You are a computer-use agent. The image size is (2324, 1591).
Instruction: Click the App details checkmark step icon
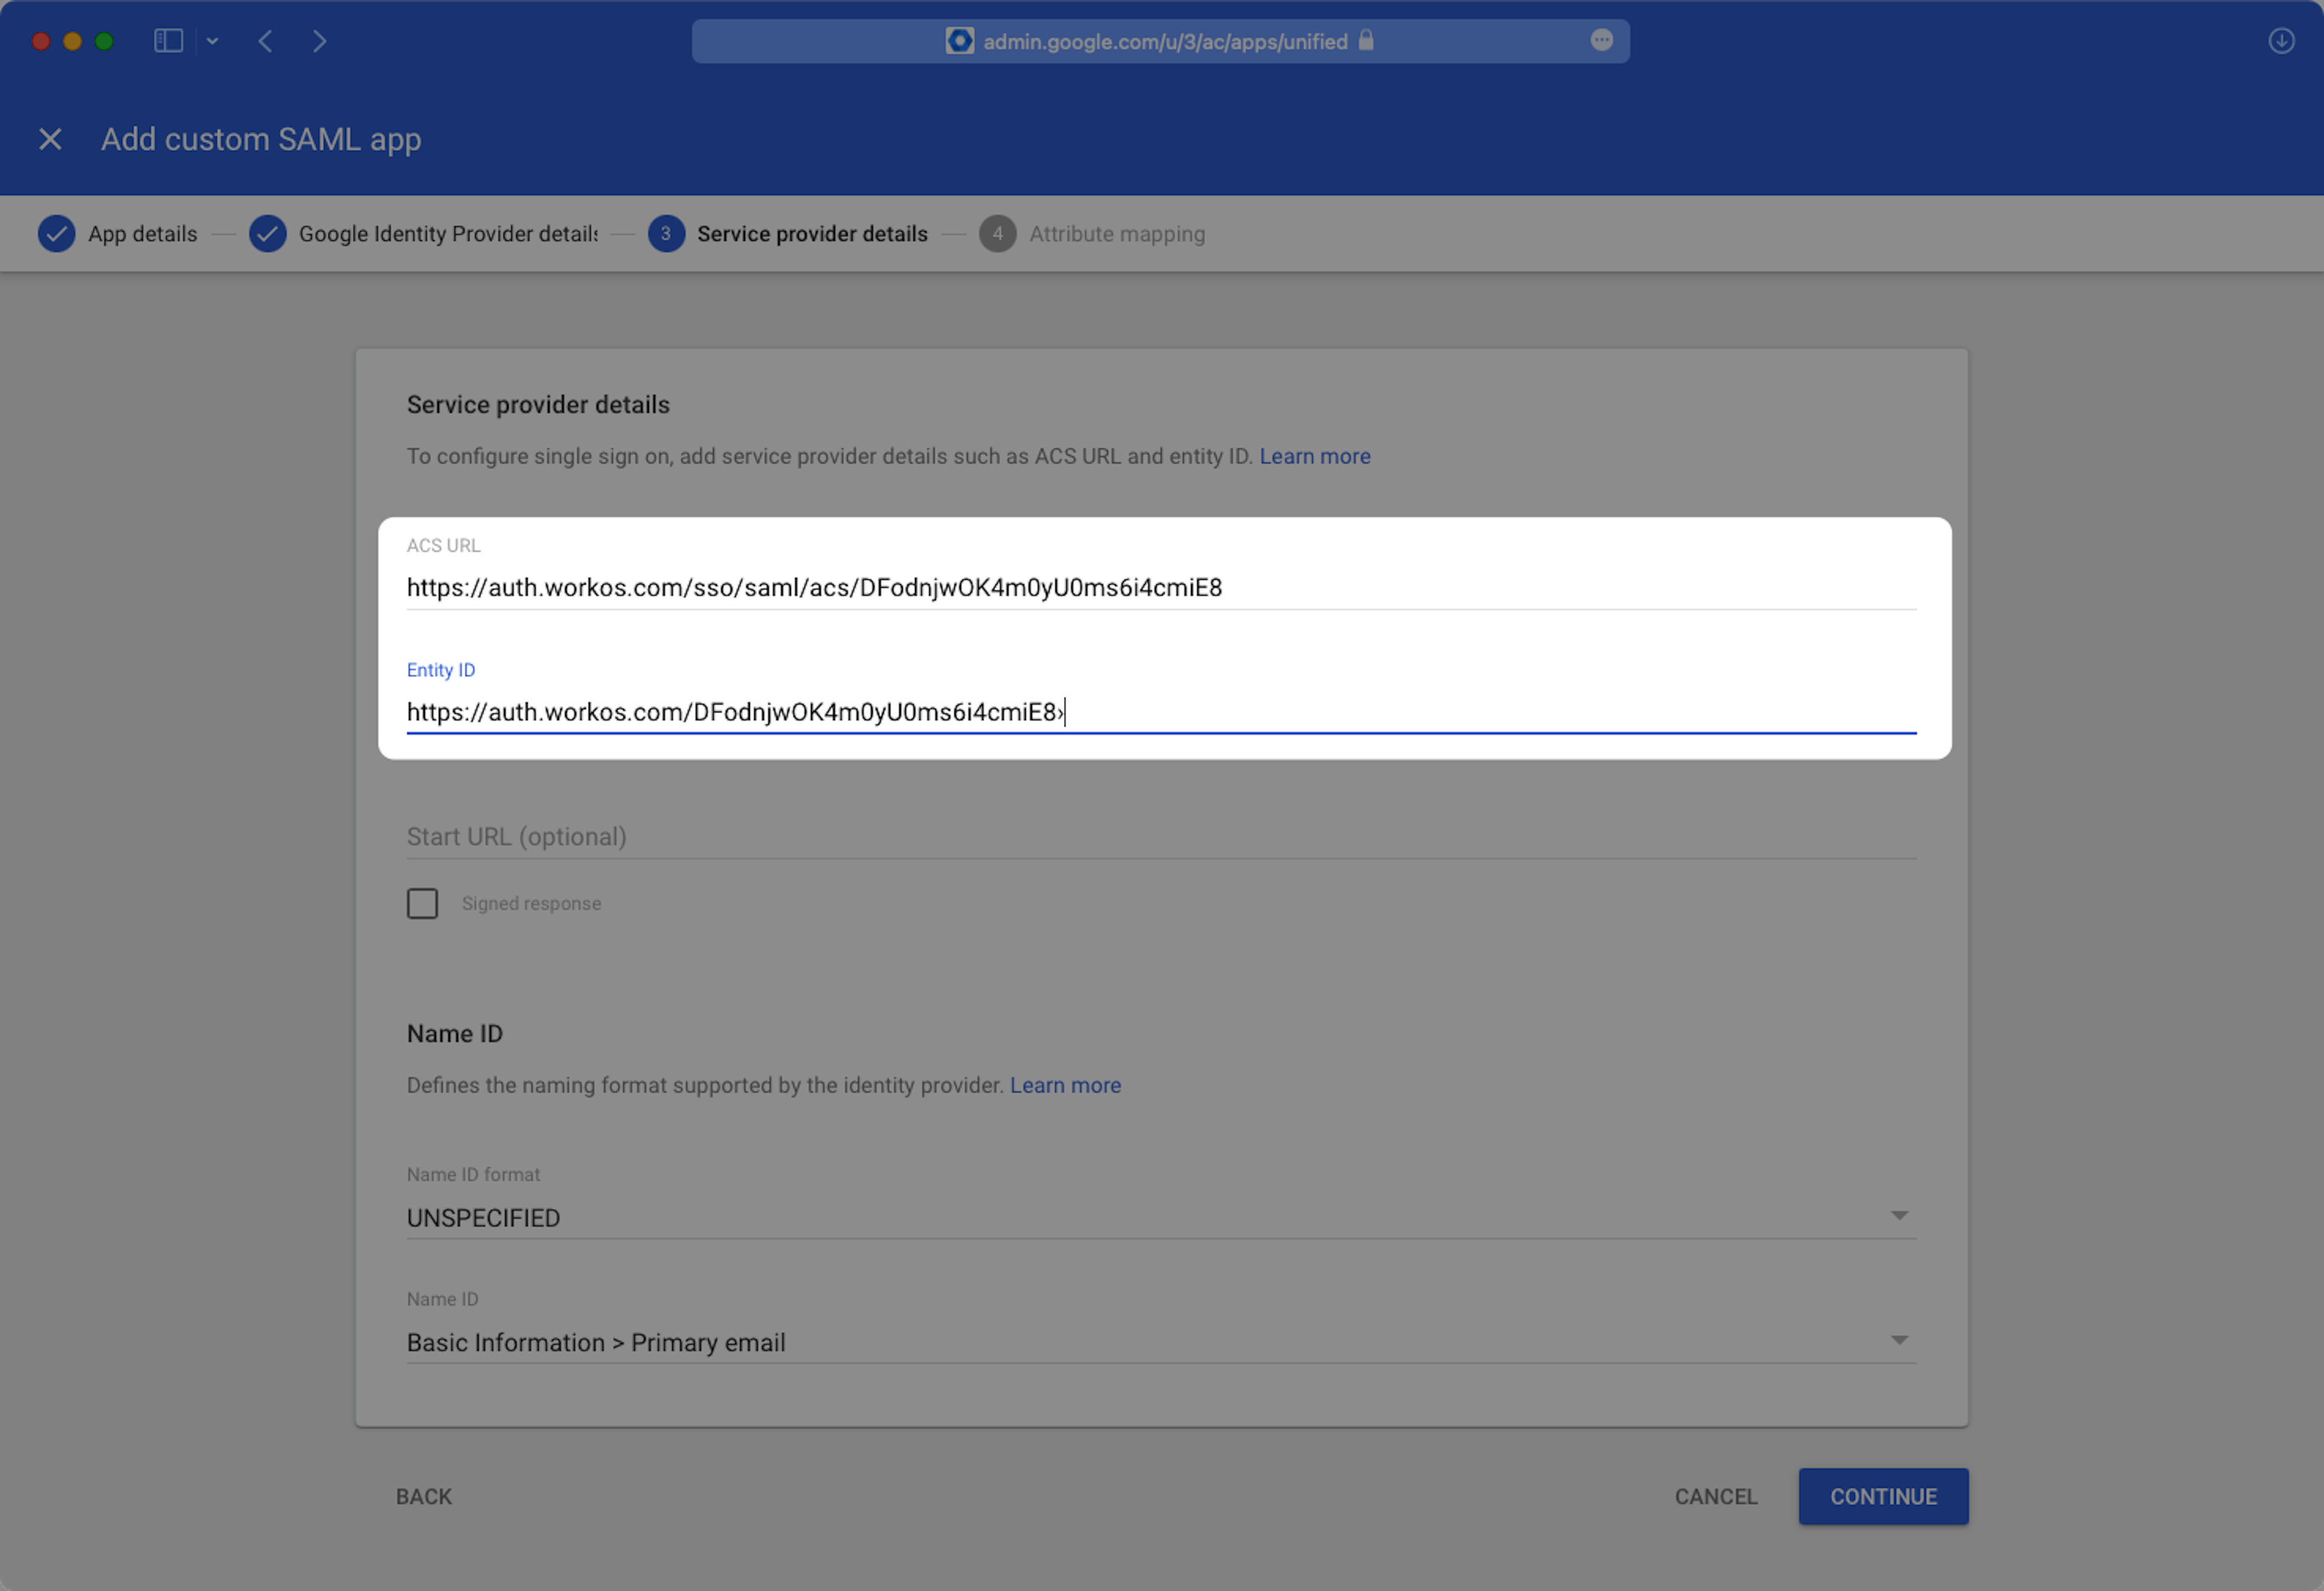[x=57, y=234]
